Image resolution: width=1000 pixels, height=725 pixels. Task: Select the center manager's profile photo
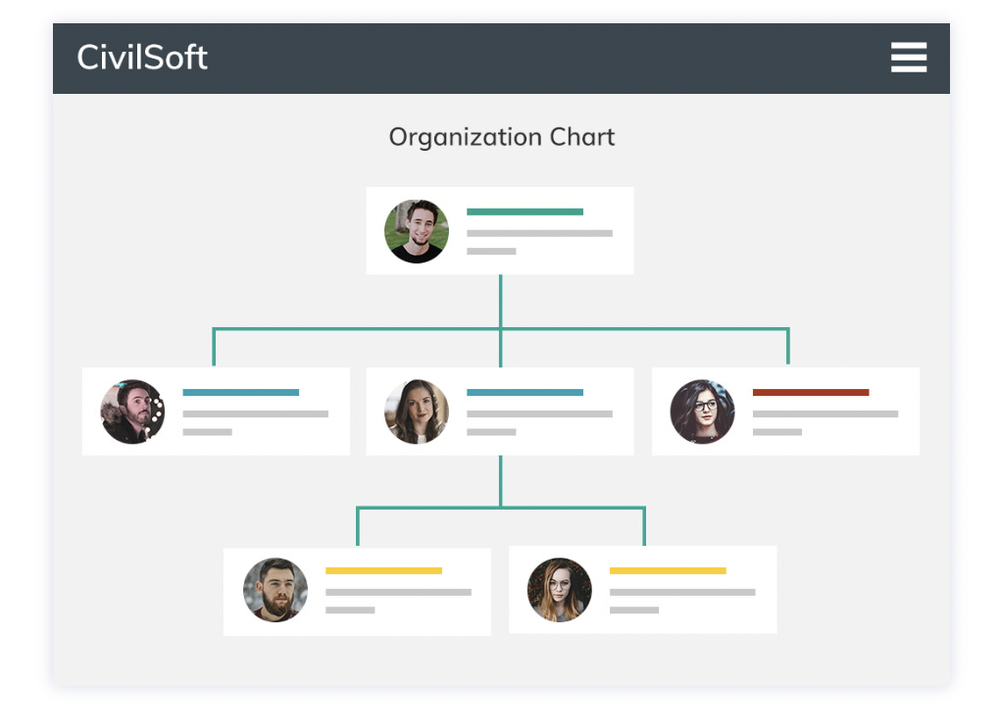pos(416,410)
